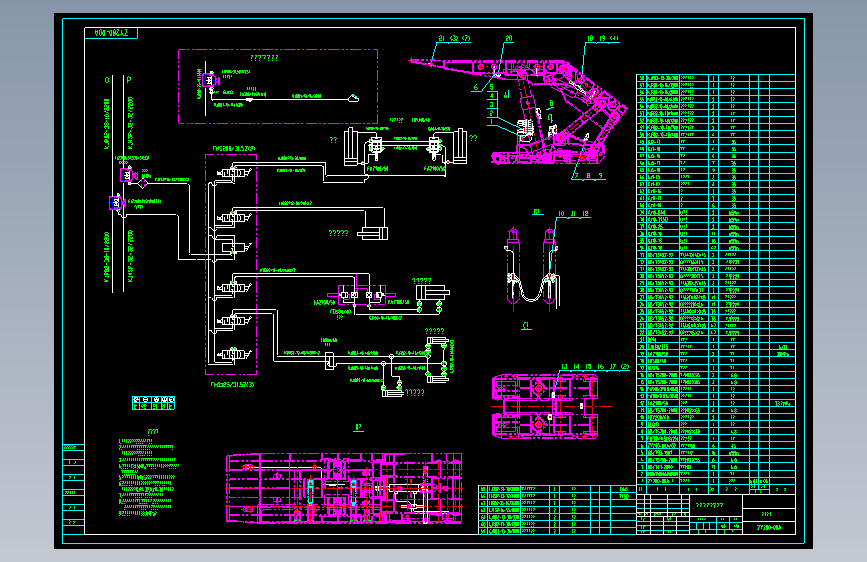Click the "P" view label above the base plan

click(358, 427)
